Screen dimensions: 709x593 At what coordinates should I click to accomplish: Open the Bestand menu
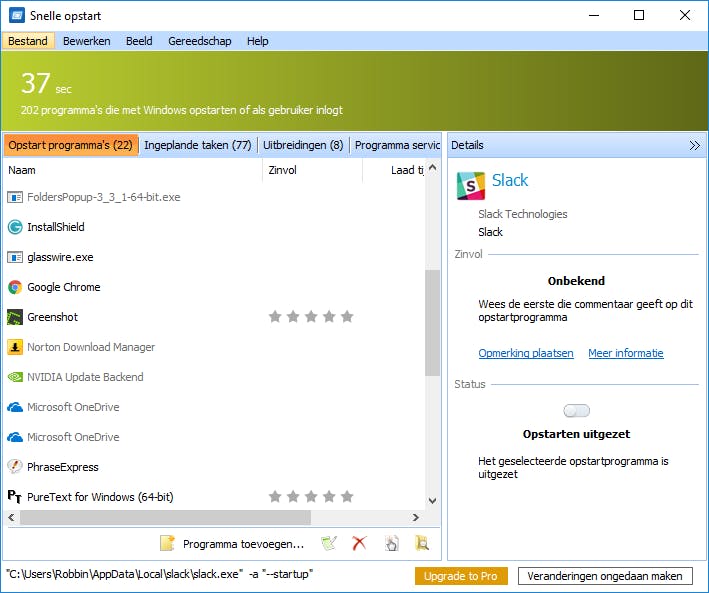(28, 41)
